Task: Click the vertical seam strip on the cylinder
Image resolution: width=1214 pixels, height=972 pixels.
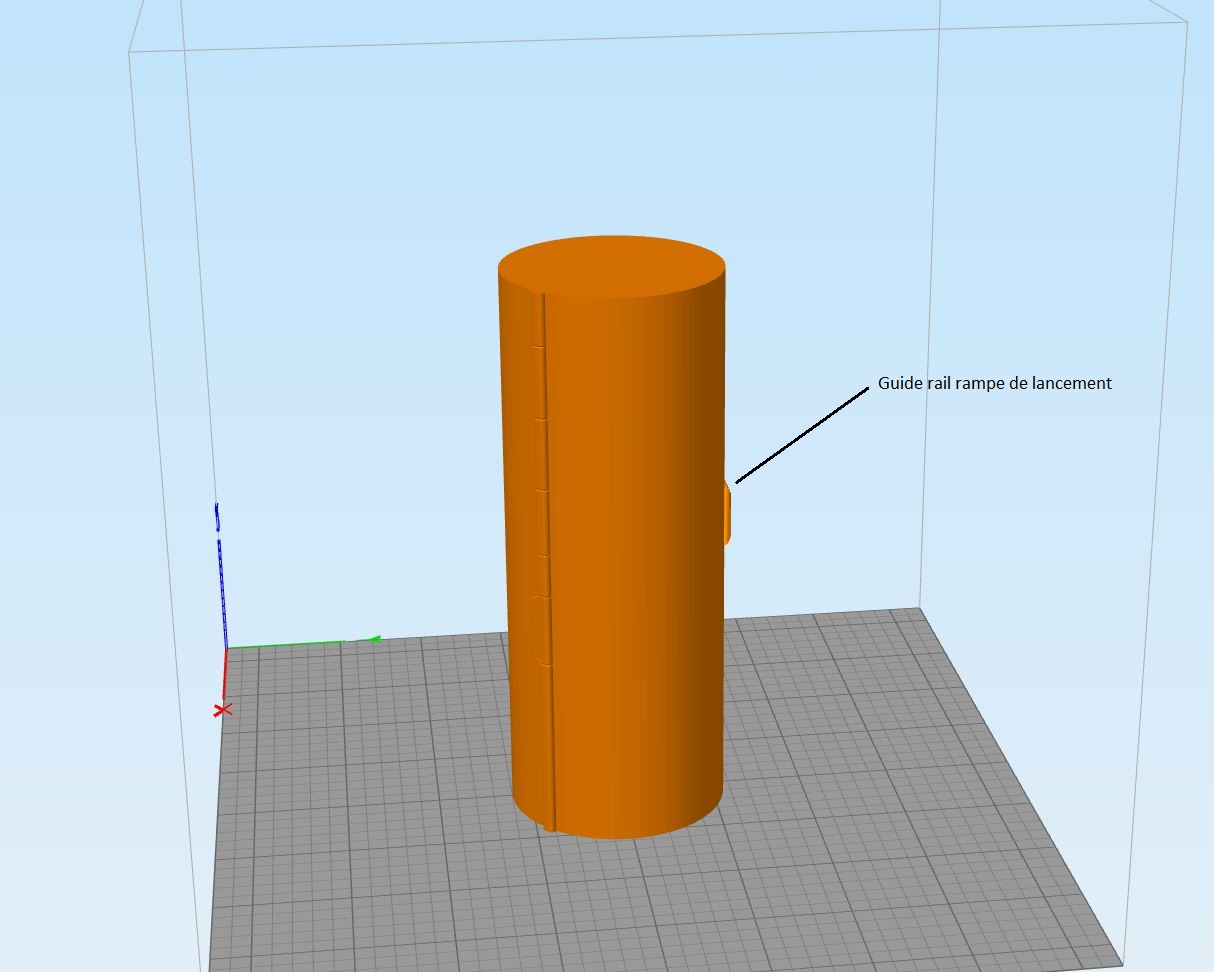Action: pyautogui.click(x=545, y=560)
